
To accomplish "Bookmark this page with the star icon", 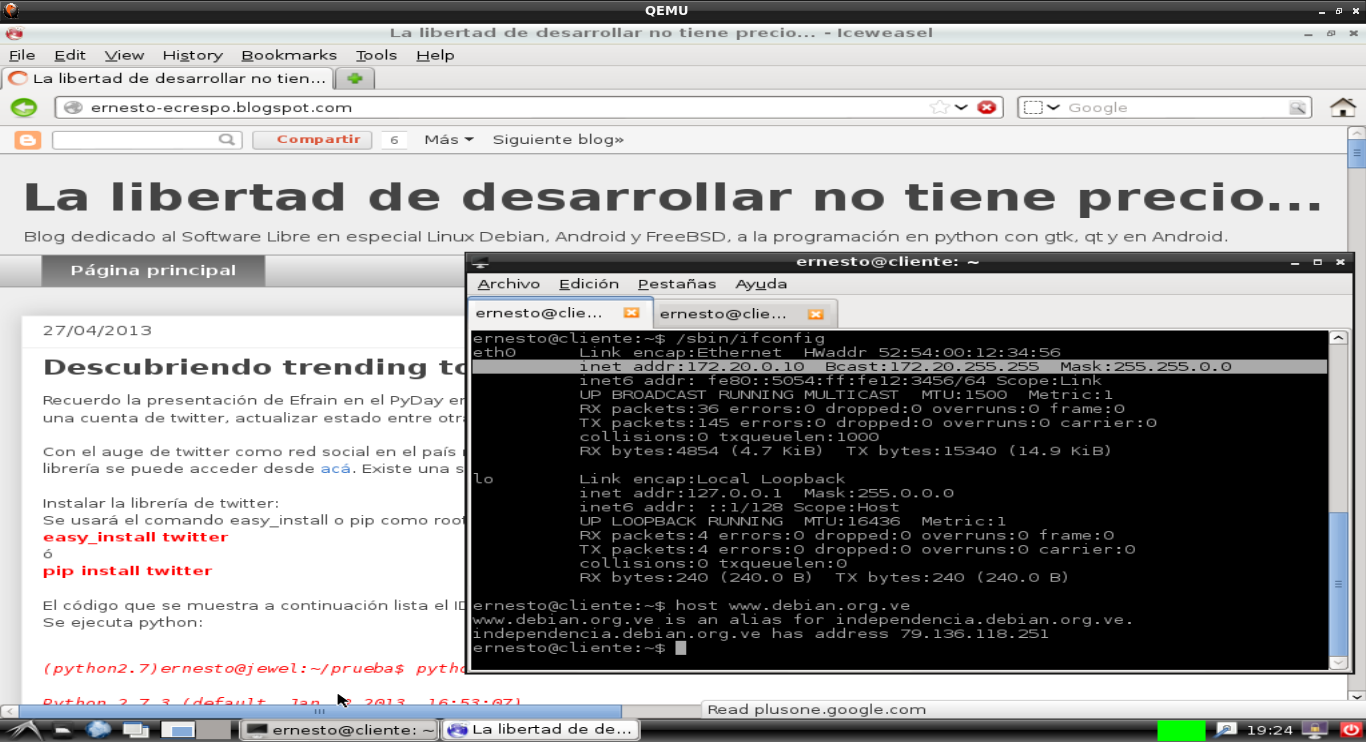I will (x=939, y=107).
